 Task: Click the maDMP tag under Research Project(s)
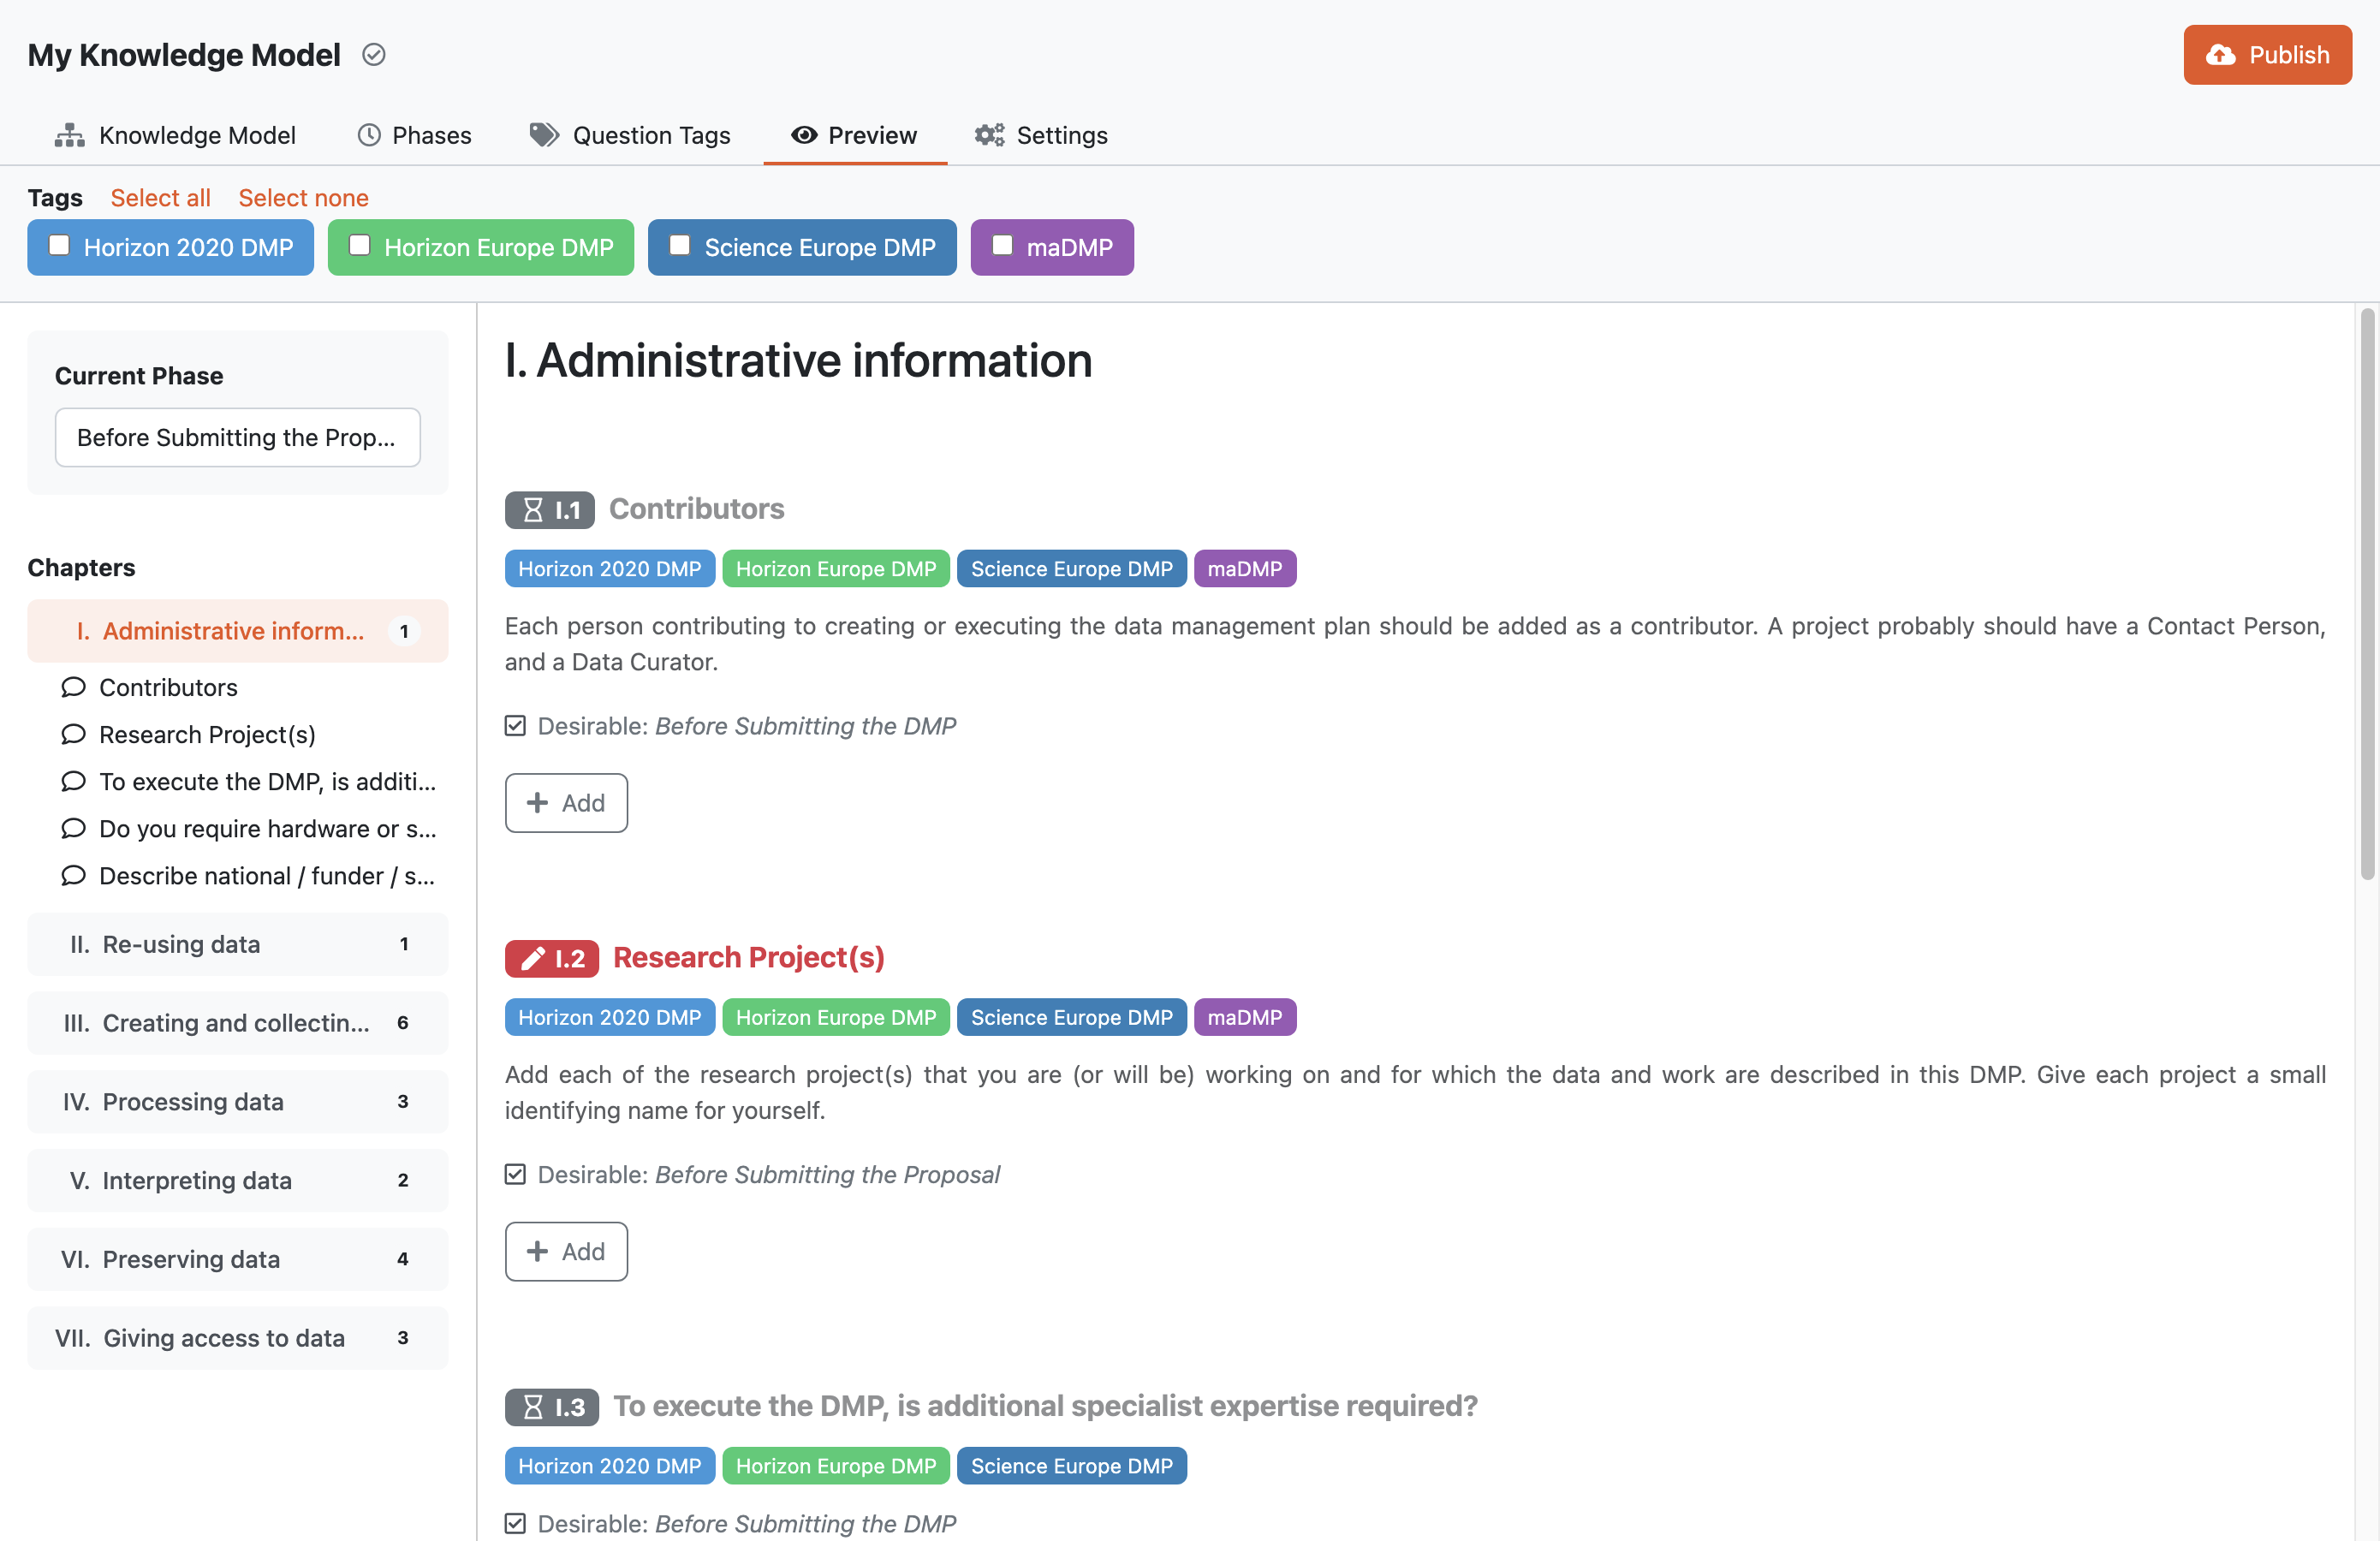pos(1245,1017)
